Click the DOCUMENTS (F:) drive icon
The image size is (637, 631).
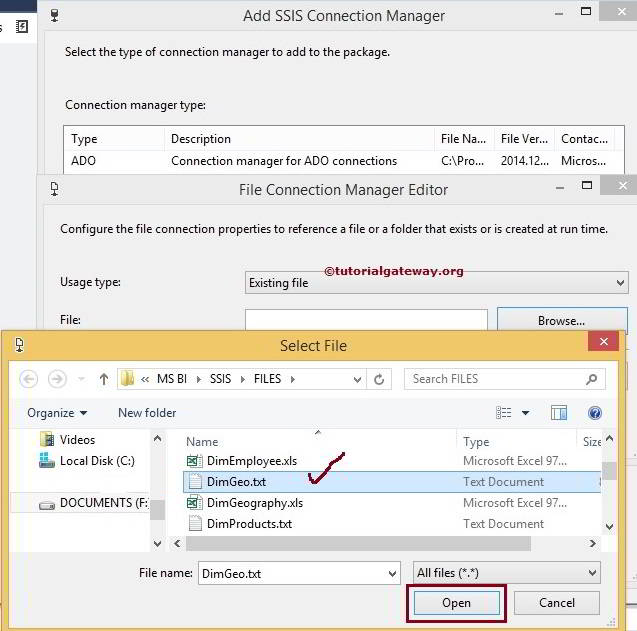[x=47, y=505]
